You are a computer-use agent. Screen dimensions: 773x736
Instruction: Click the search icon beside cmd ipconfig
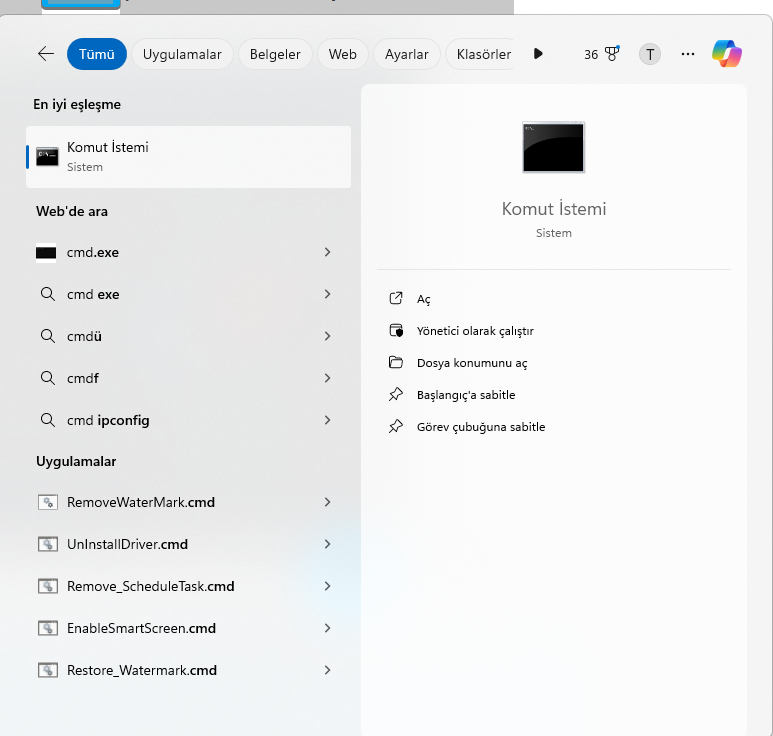point(48,420)
